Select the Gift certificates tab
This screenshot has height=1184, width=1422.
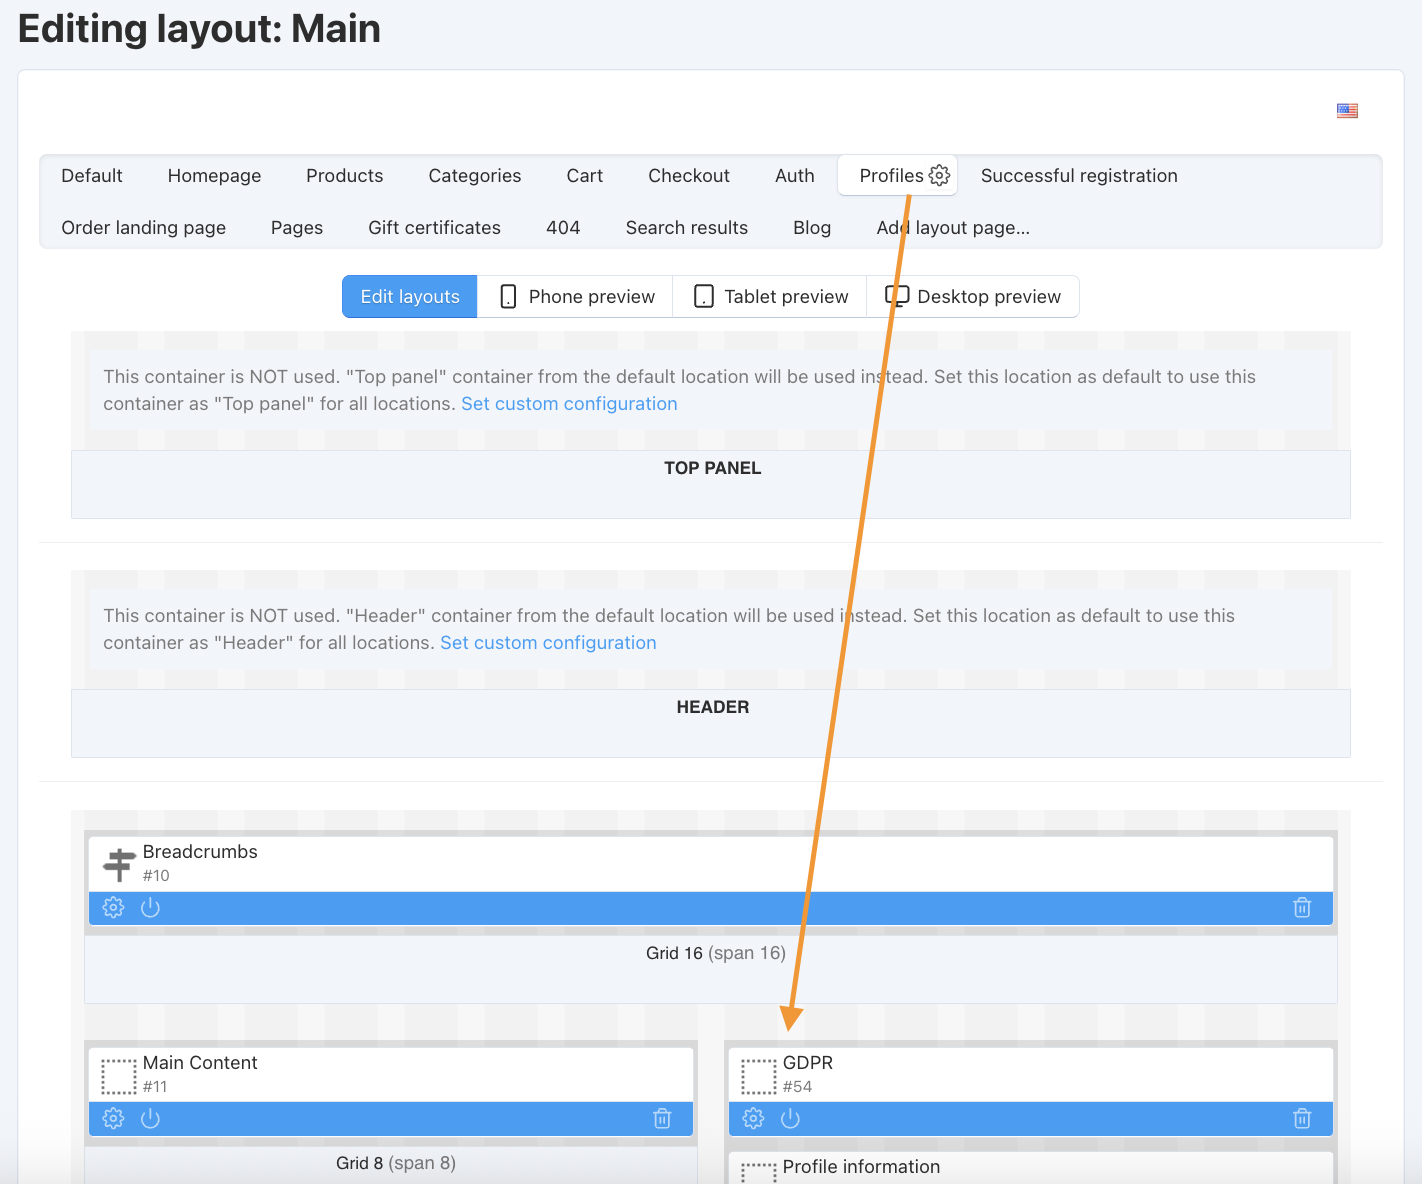click(x=434, y=228)
